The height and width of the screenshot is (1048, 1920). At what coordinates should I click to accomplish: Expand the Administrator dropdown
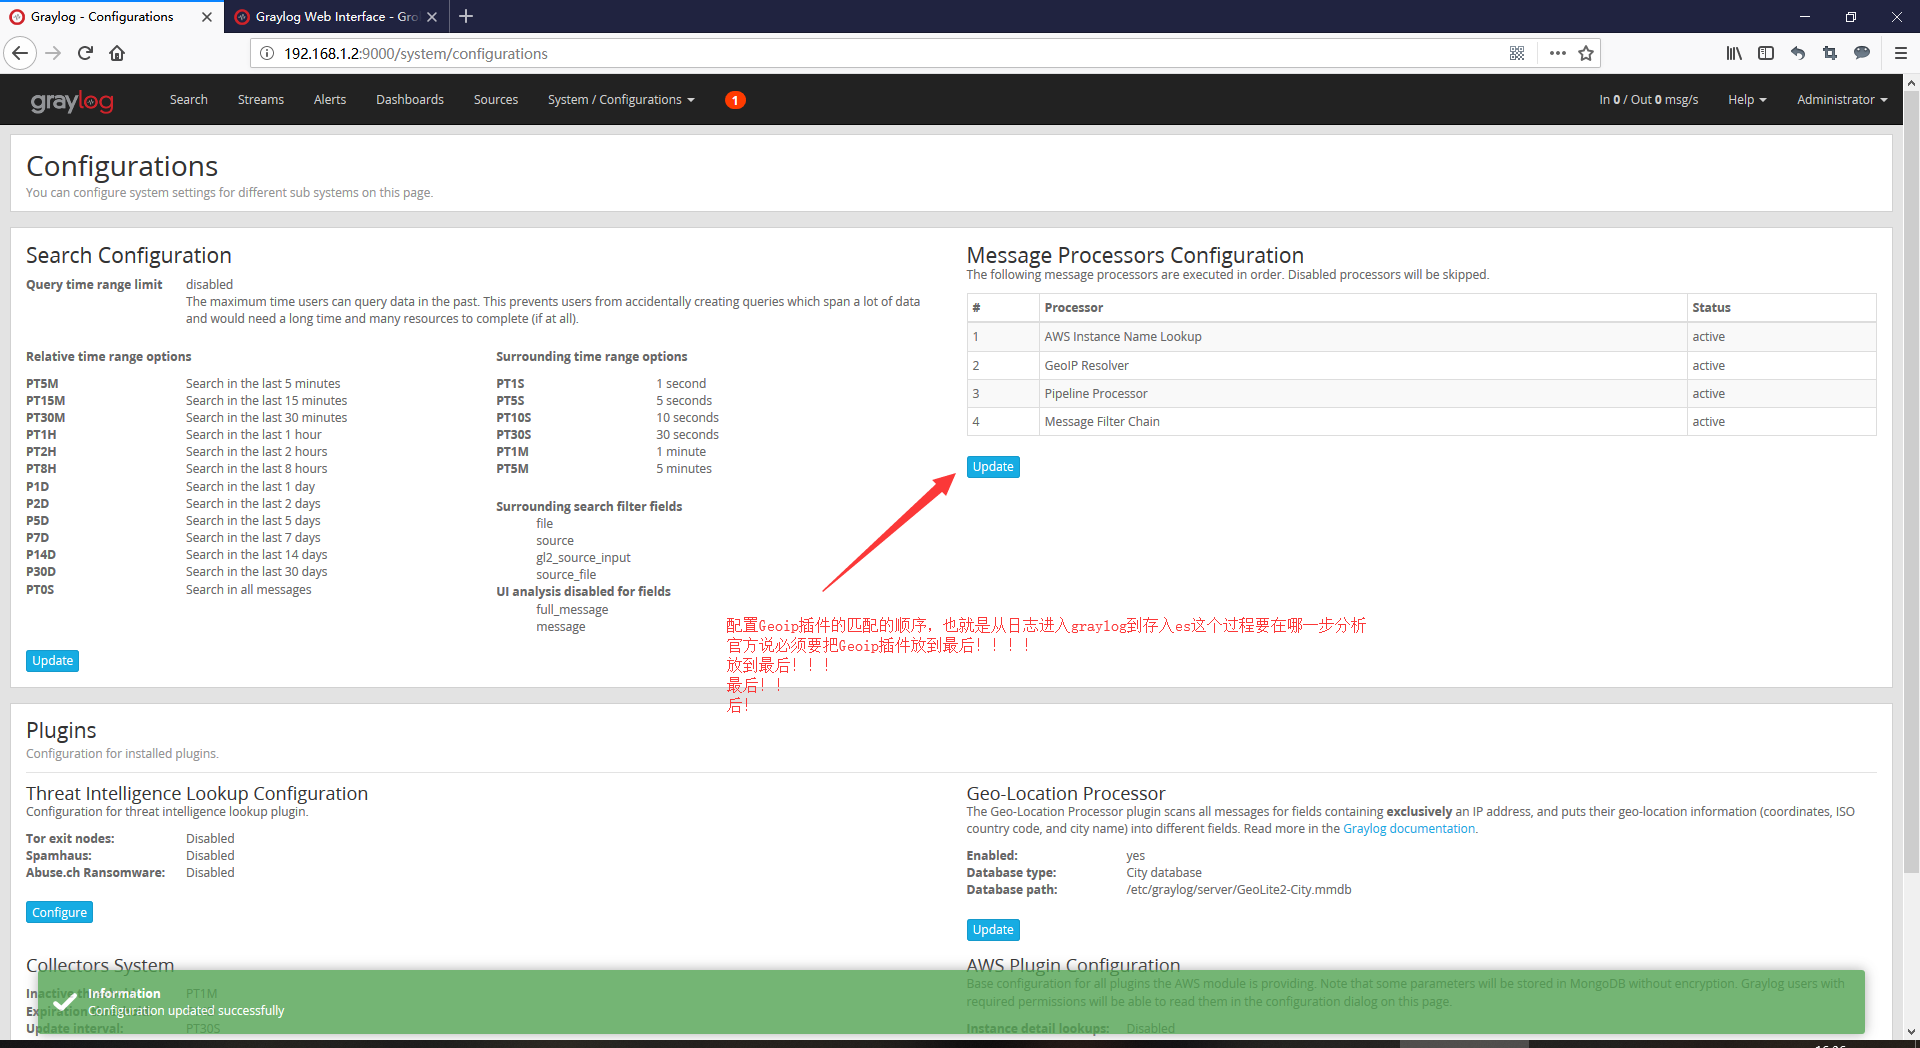coord(1842,100)
